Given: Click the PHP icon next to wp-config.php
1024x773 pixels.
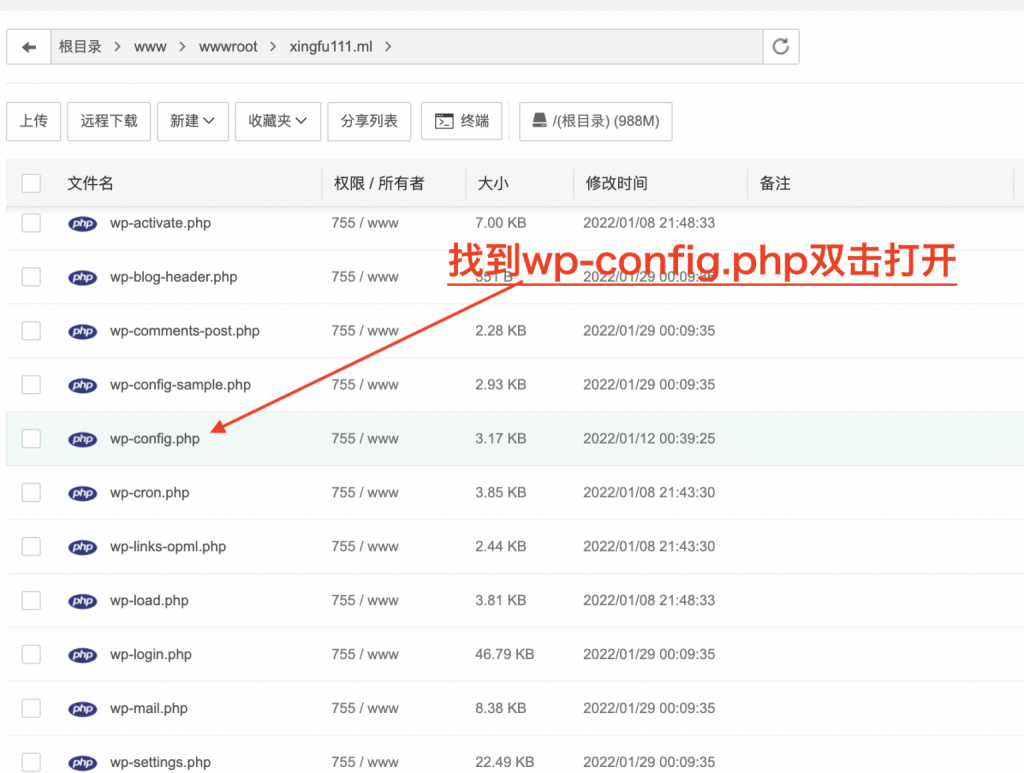Looking at the screenshot, I should 82,438.
